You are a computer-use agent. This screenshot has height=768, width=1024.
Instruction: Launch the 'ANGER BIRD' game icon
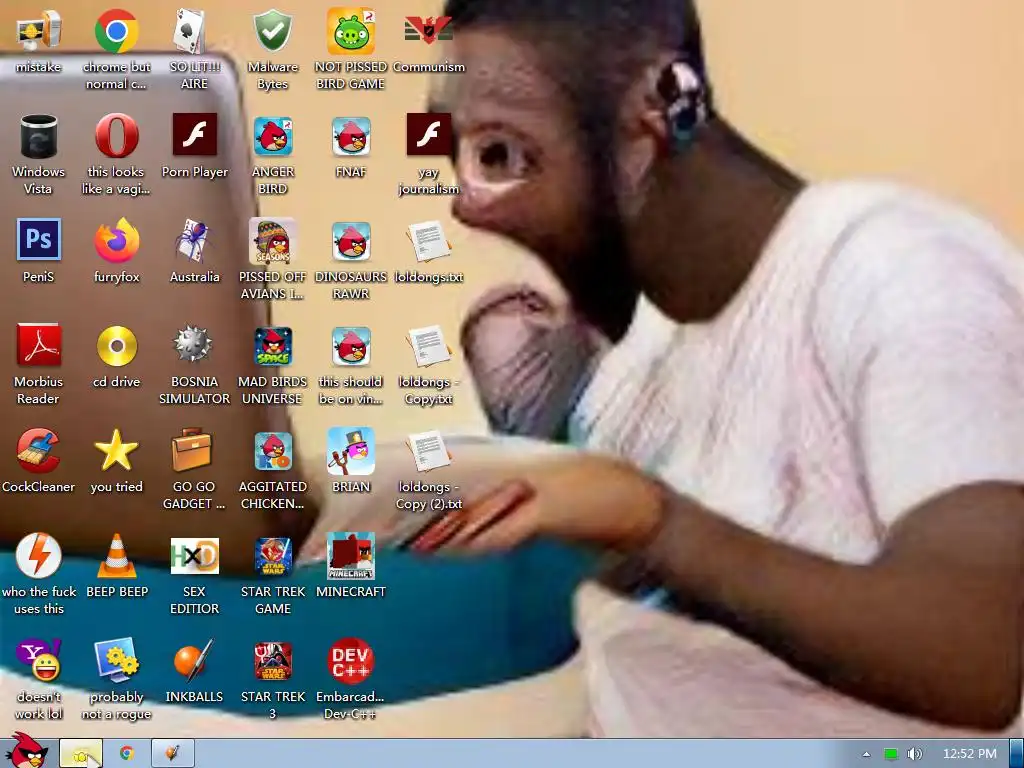(x=272, y=136)
